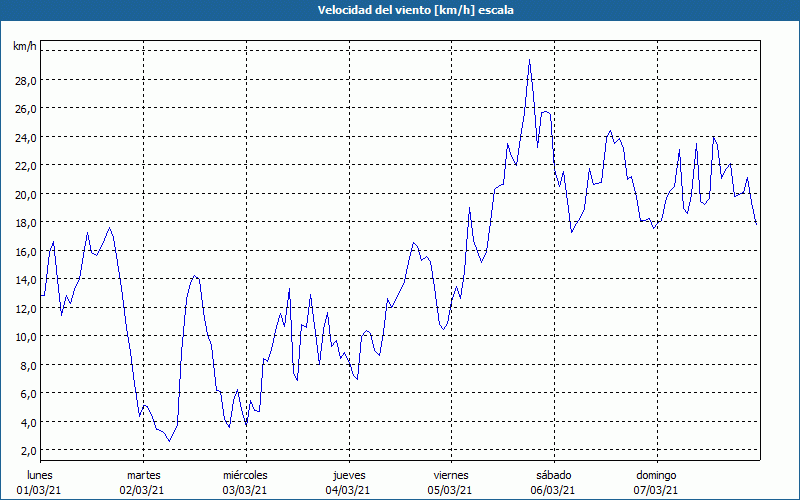This screenshot has height=500, width=800.
Task: Click the 'sábado' day label
Action: [553, 475]
